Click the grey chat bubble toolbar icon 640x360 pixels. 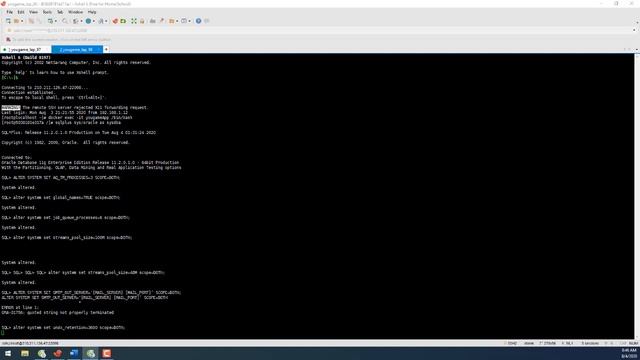[207, 21]
